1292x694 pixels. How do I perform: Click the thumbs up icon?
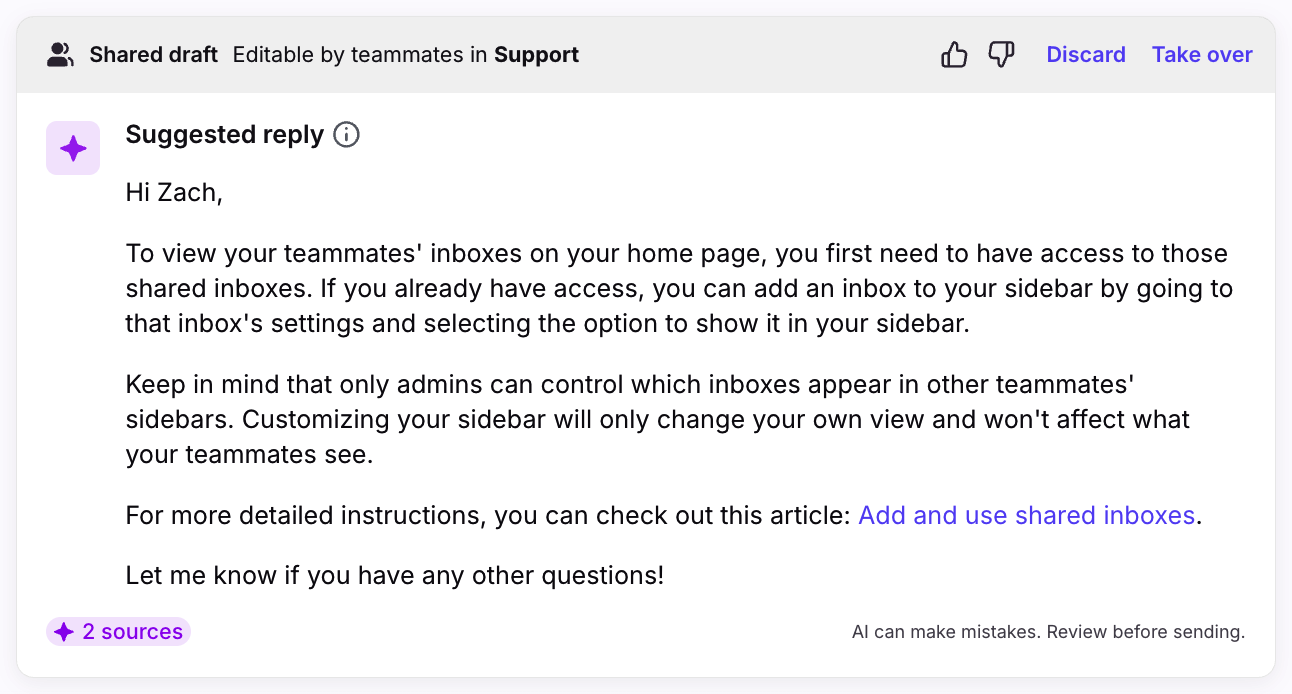(x=954, y=55)
